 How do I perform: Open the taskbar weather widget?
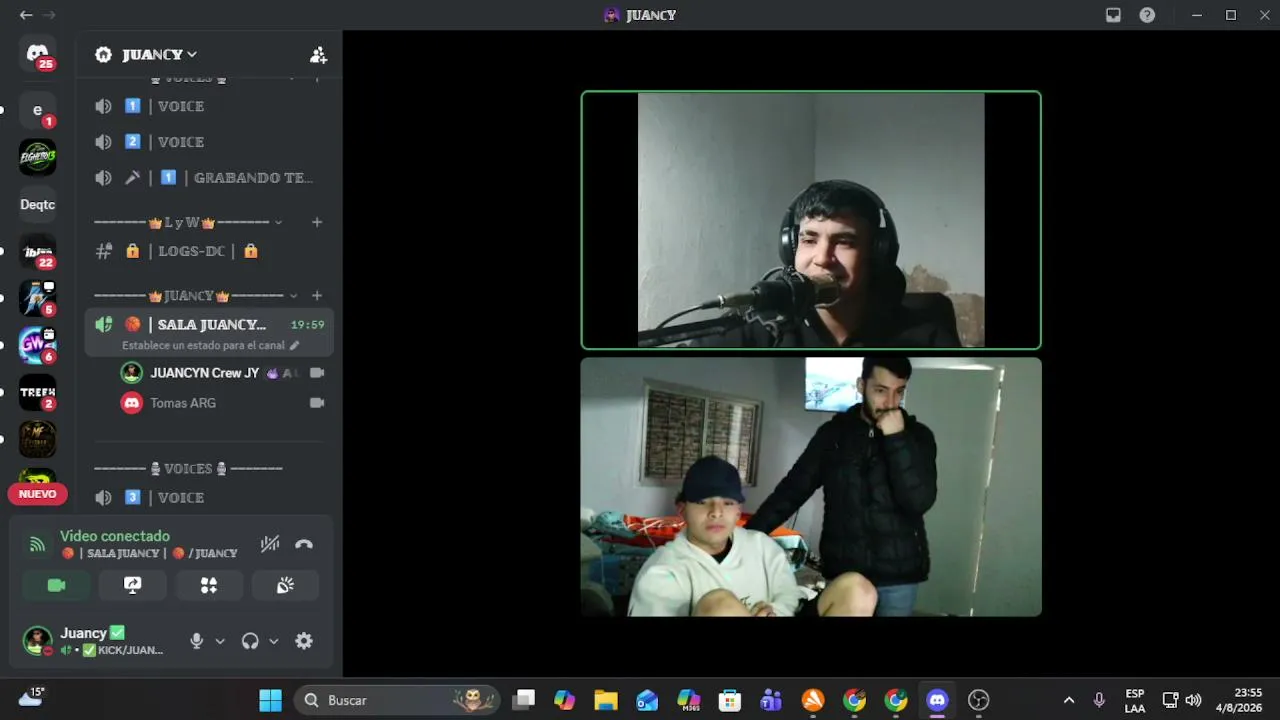click(31, 700)
